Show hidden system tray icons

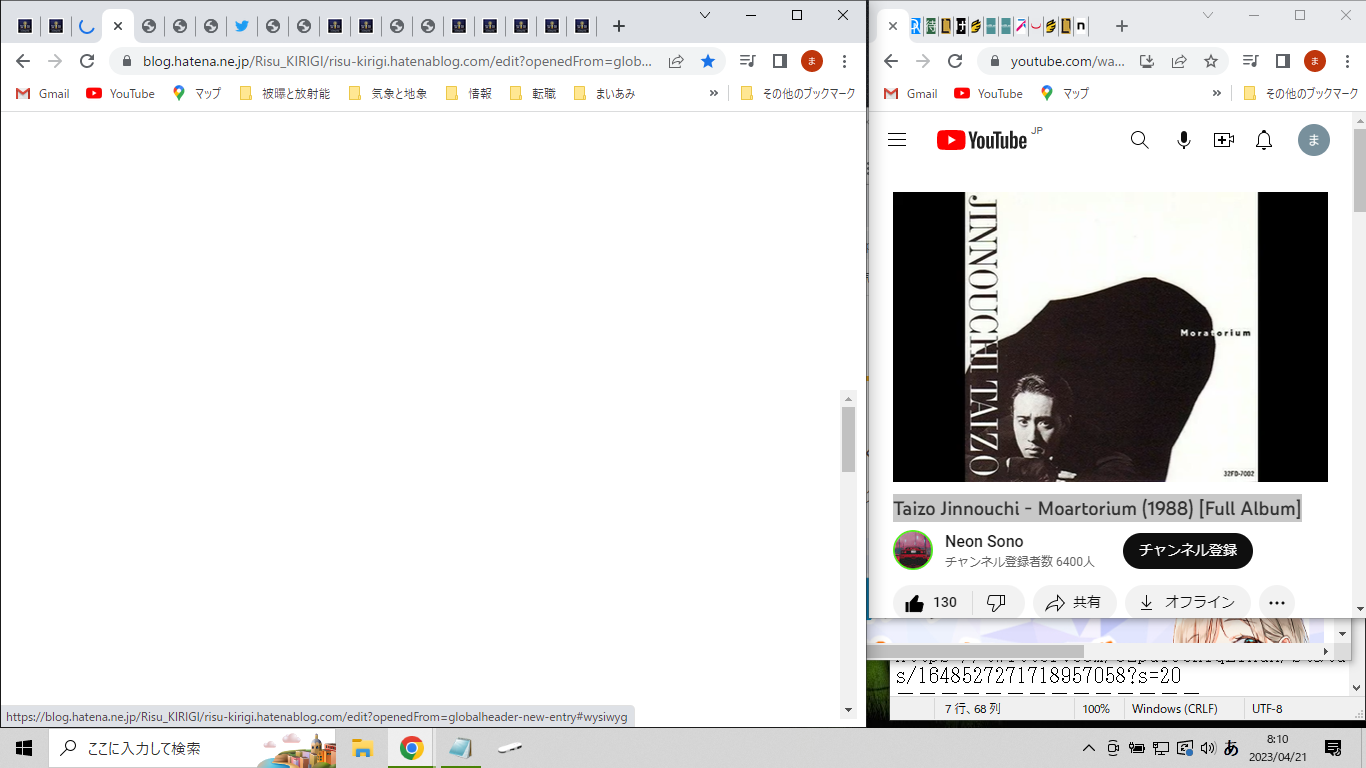(1089, 748)
